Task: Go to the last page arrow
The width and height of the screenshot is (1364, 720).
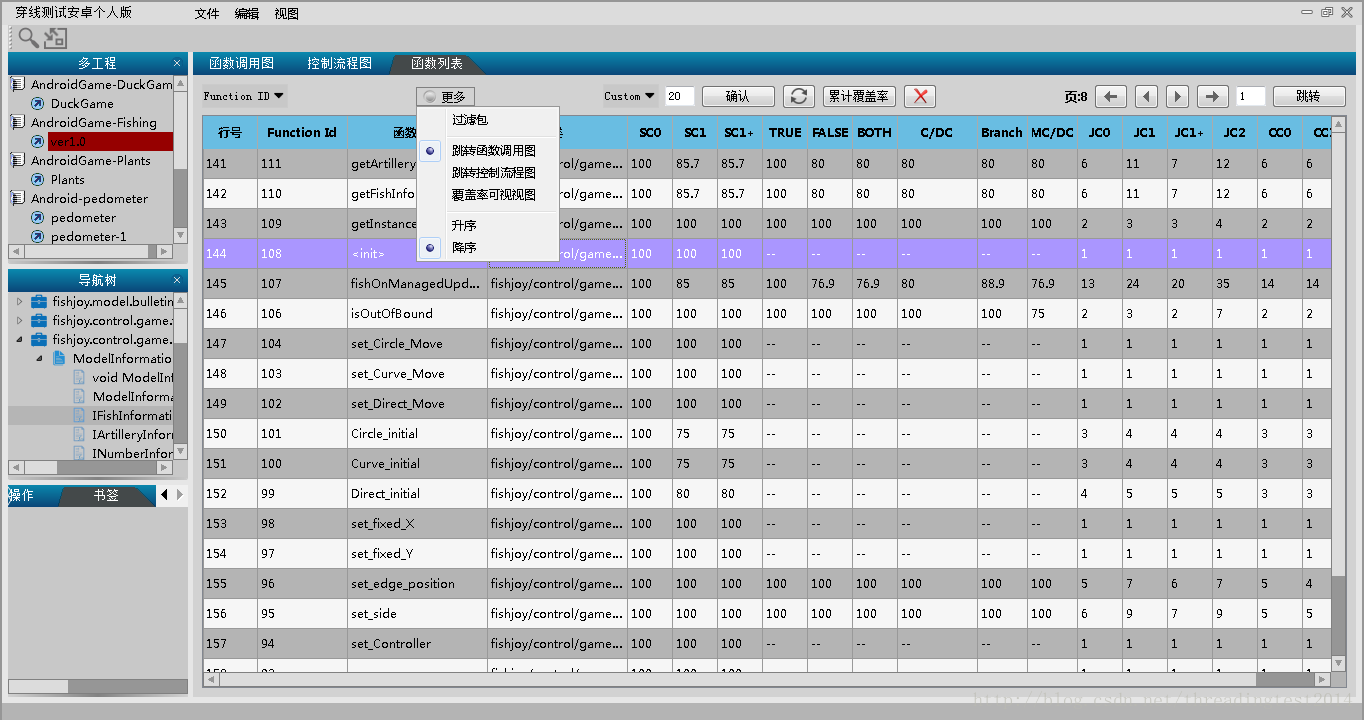Action: coord(1213,96)
